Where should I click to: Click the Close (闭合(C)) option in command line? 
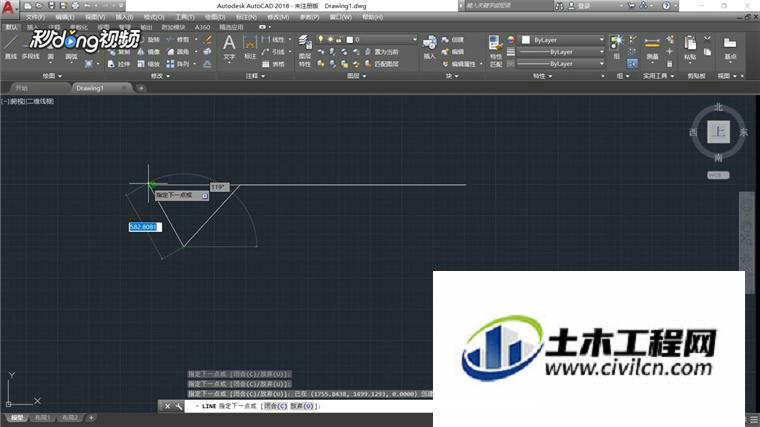coord(275,406)
